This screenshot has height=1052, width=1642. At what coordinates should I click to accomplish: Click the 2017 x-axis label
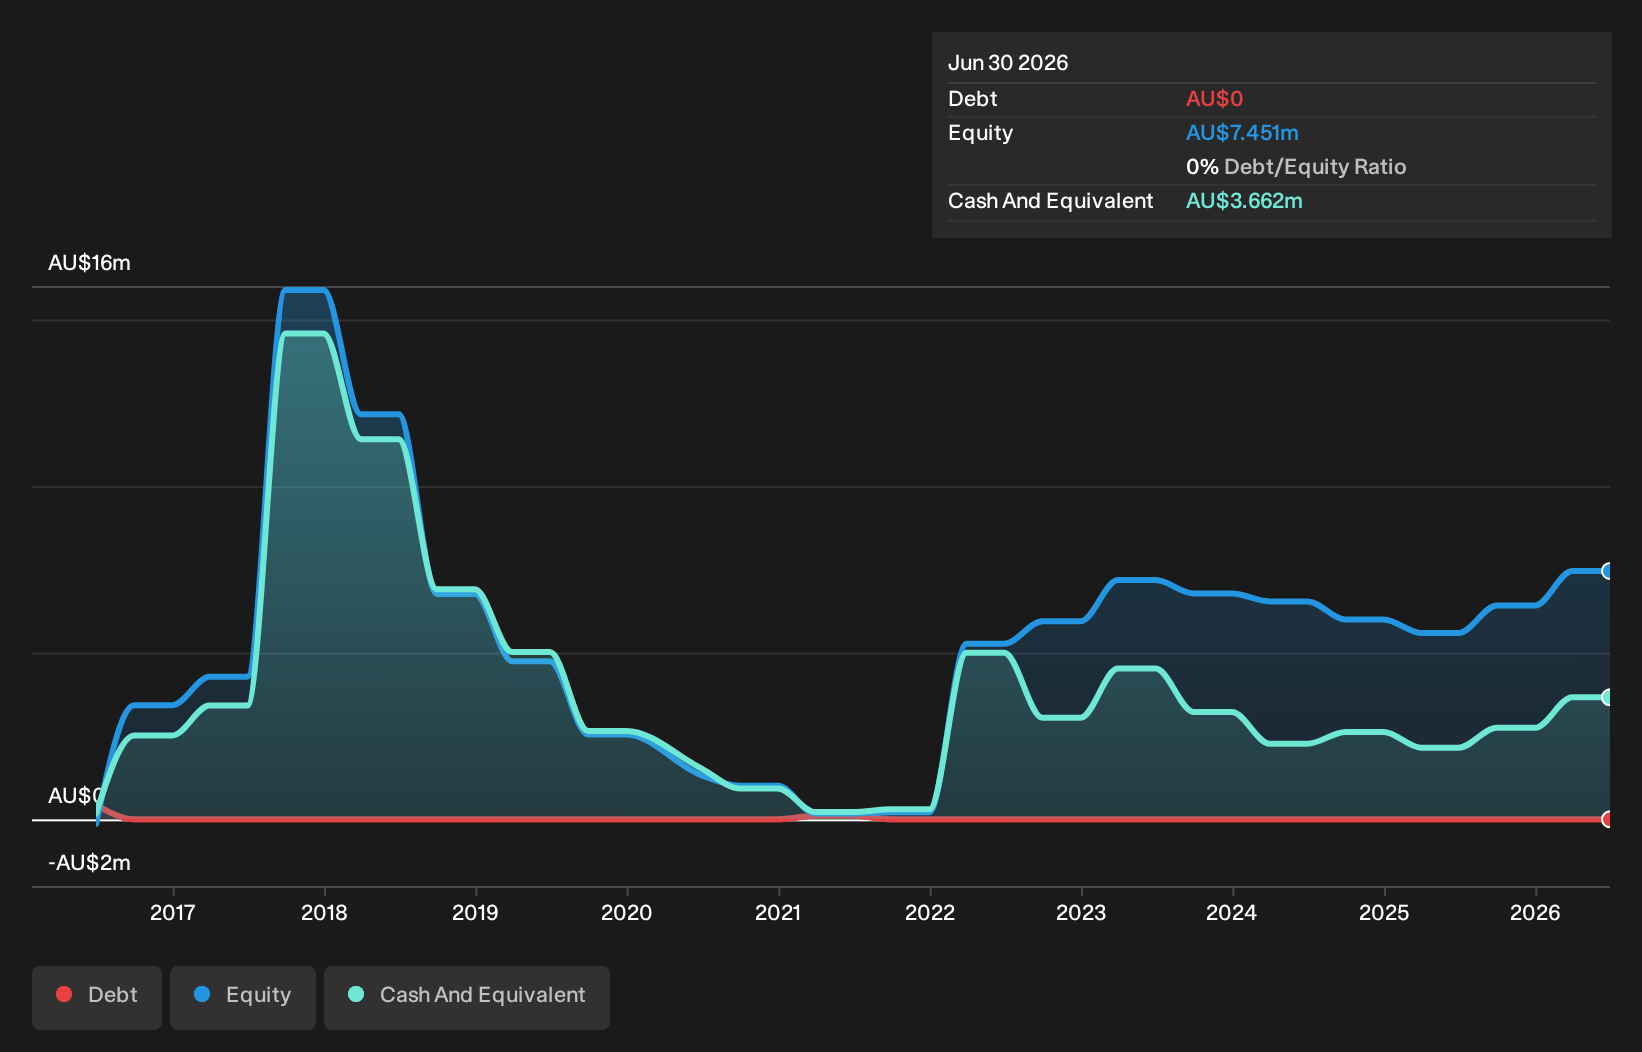pyautogui.click(x=173, y=912)
